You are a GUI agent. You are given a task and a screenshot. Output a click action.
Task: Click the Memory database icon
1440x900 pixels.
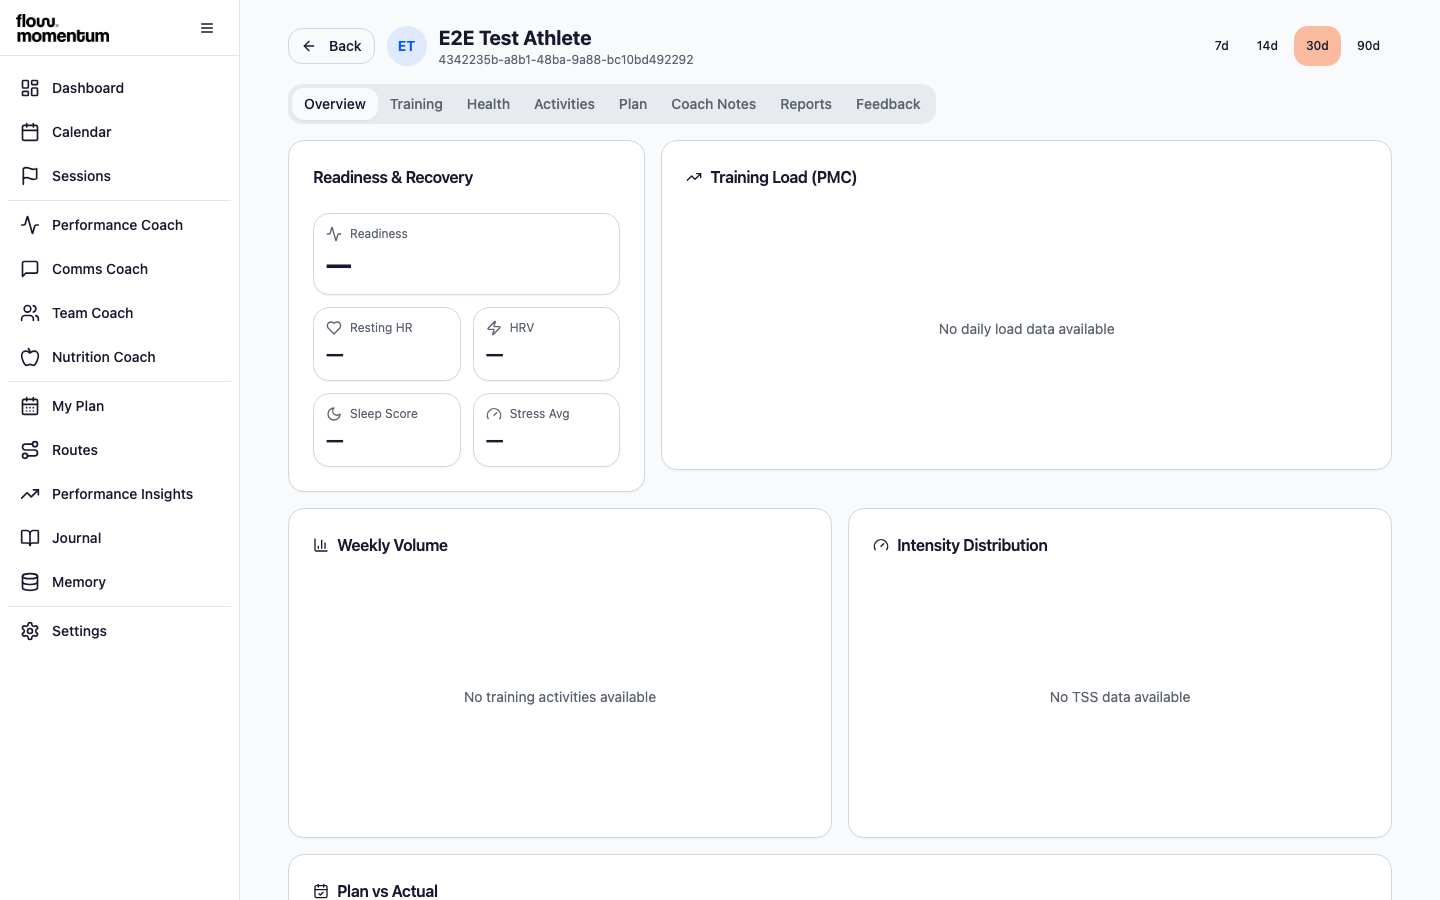pyautogui.click(x=30, y=582)
